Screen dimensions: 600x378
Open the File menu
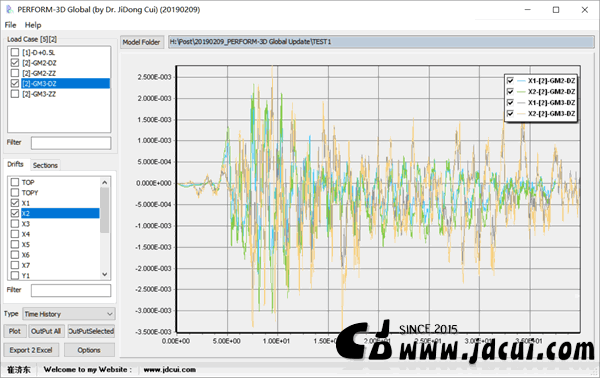(x=10, y=25)
